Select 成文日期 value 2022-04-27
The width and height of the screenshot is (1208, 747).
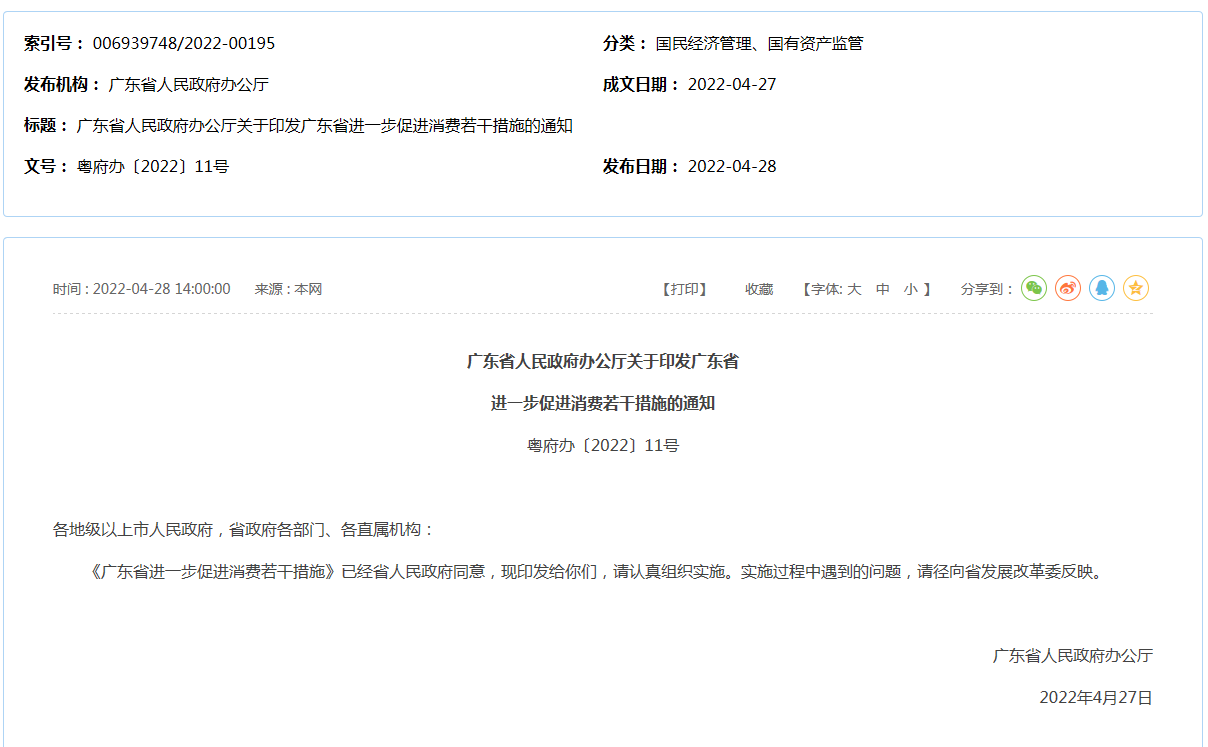coord(732,84)
